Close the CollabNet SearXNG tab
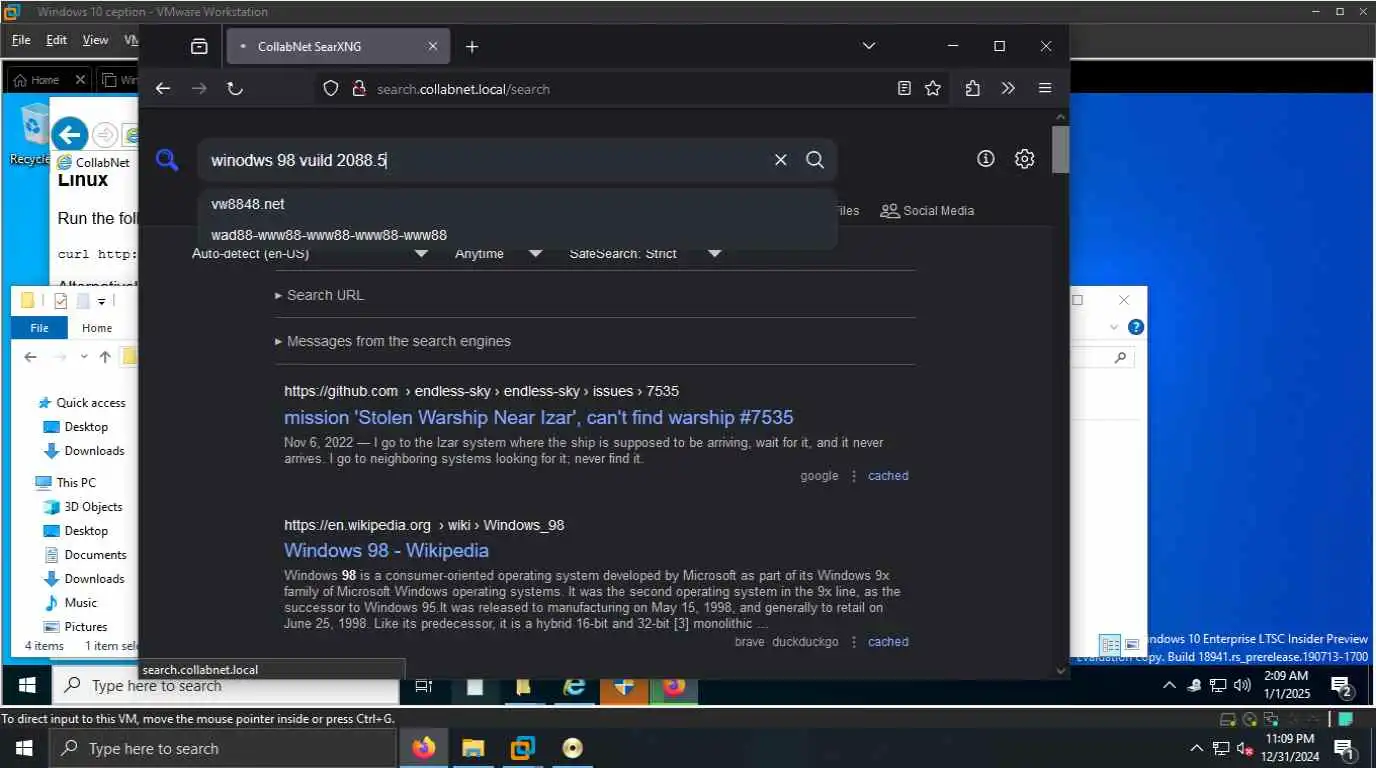Viewport: 1376px width, 768px height. [433, 46]
